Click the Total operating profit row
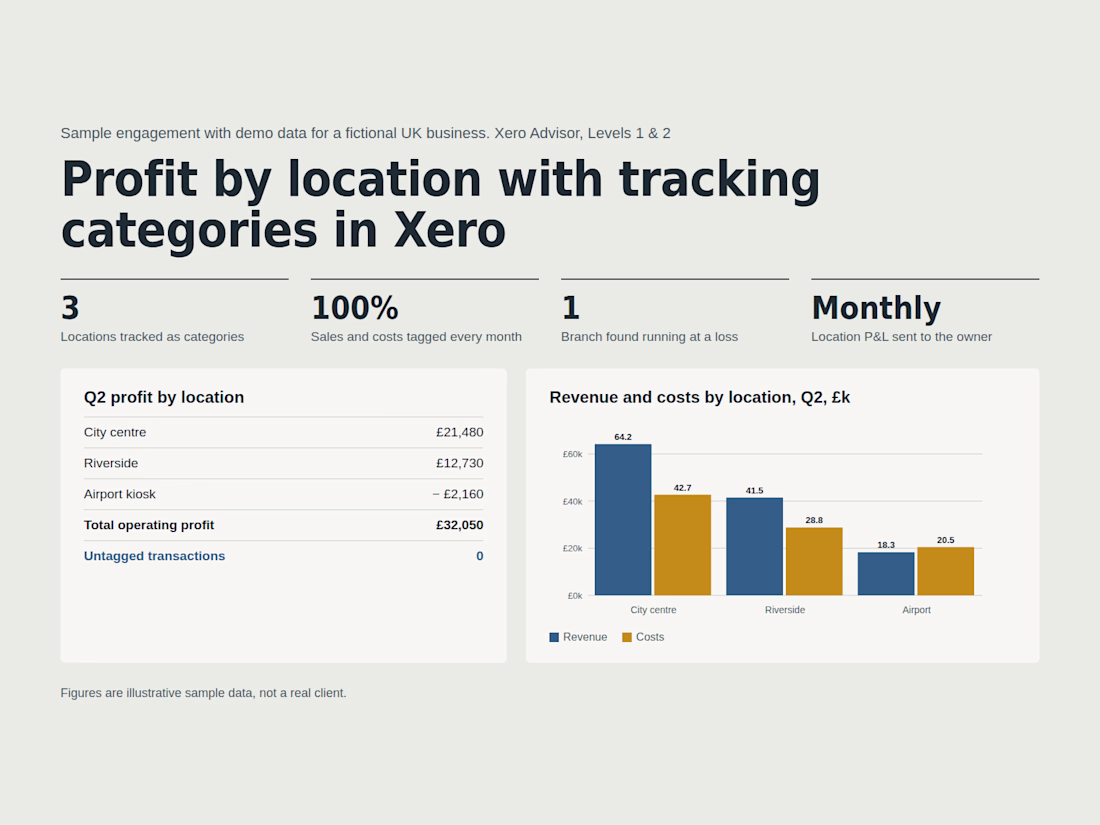Viewport: 1100px width, 825px height. (x=283, y=525)
